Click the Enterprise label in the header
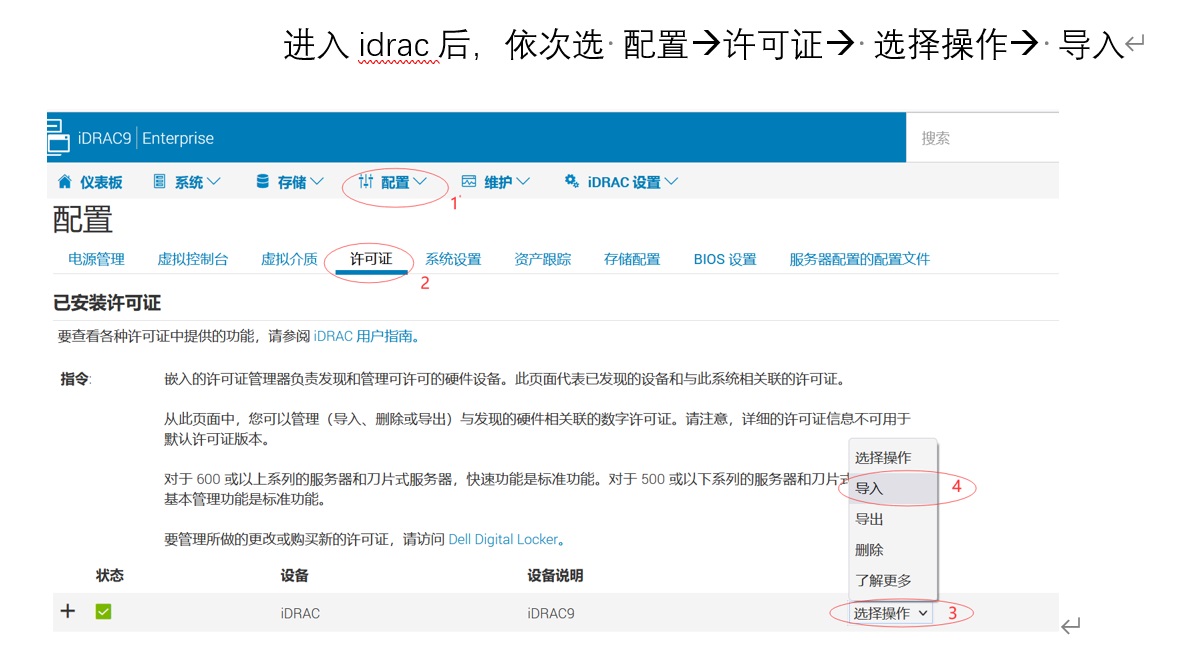The image size is (1196, 648). 178,138
